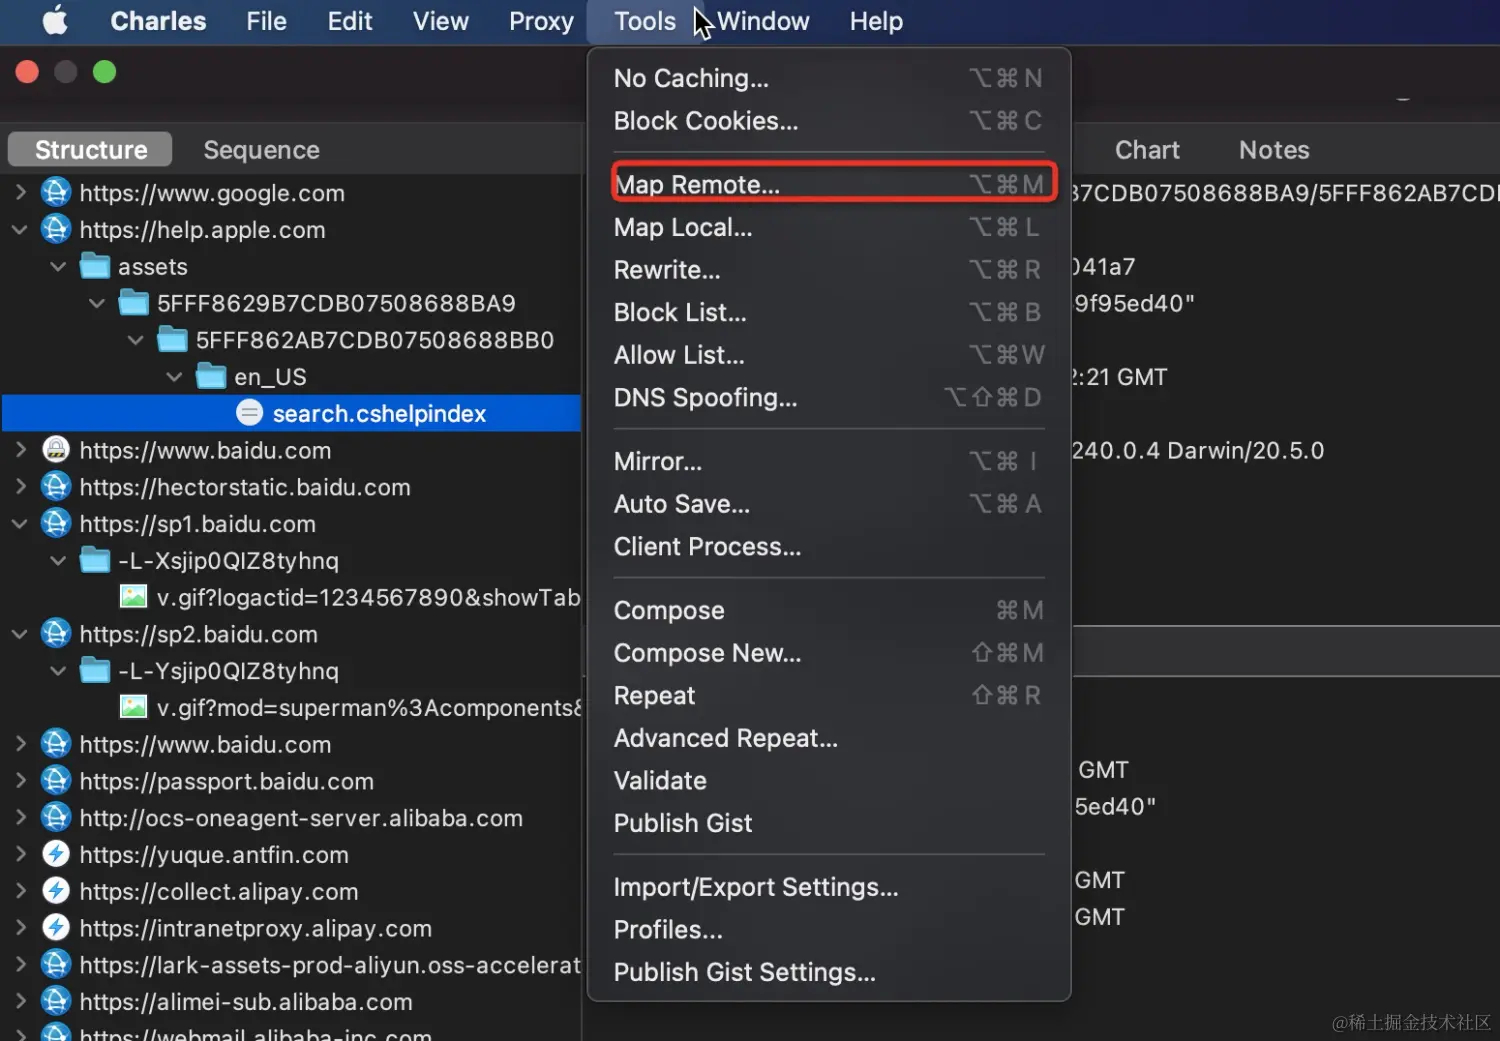
Task: Click the globe icon beside ocs-oneagent-server.alibaba.com
Action: pos(56,818)
